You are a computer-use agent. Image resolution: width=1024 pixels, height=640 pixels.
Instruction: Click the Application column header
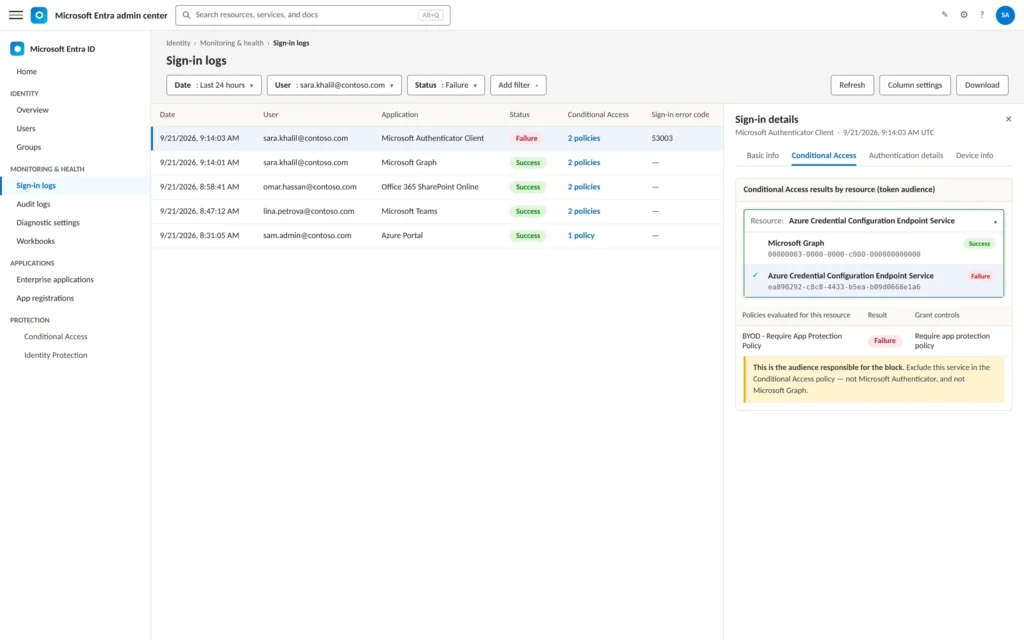pos(400,114)
